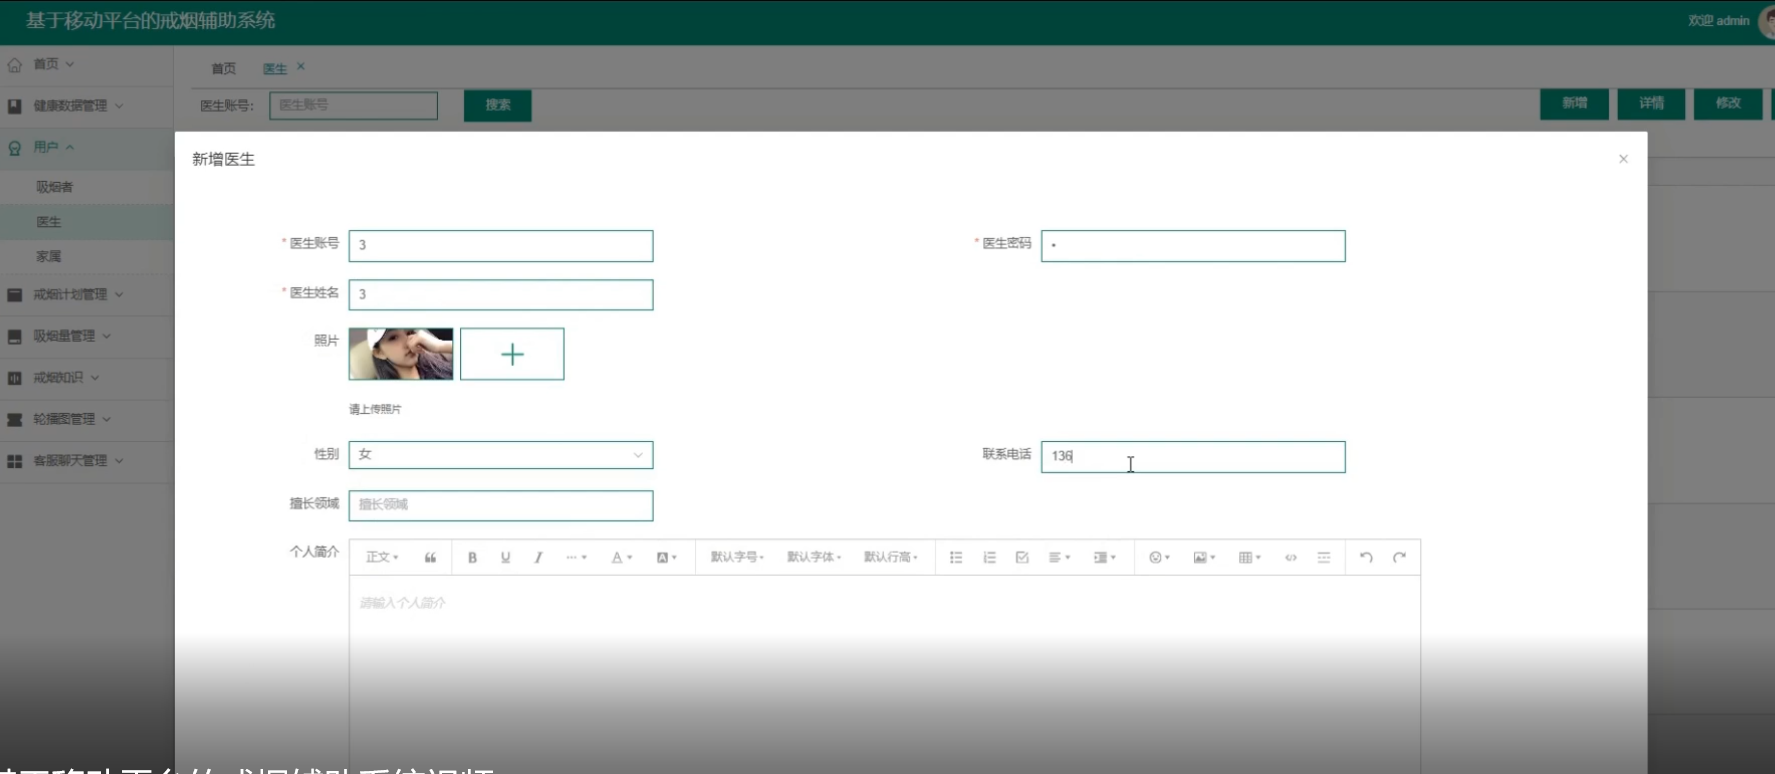Open the table insert menu in editor
The width and height of the screenshot is (1775, 774).
[x=1250, y=558]
